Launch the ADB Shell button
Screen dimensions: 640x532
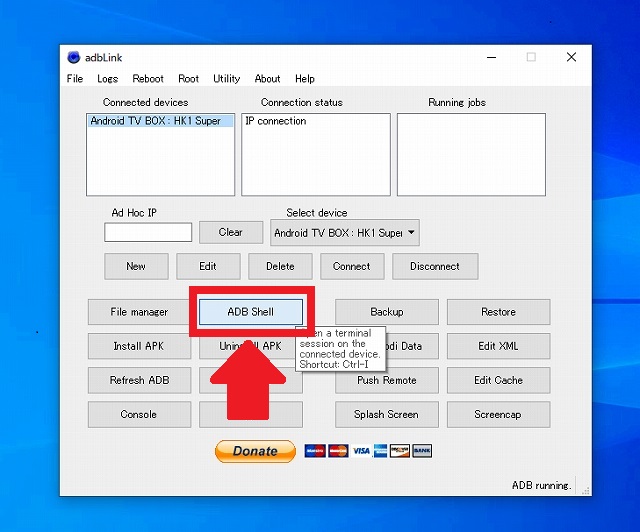click(251, 312)
